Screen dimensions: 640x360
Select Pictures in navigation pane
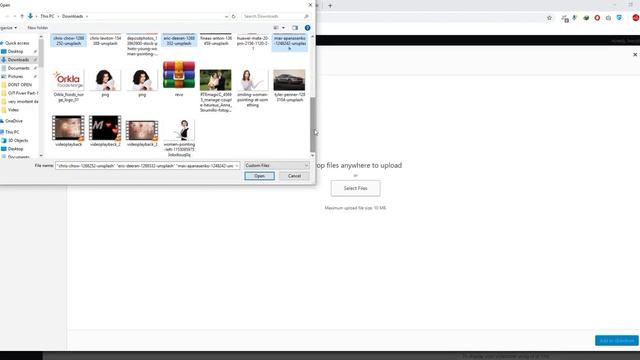[16, 76]
